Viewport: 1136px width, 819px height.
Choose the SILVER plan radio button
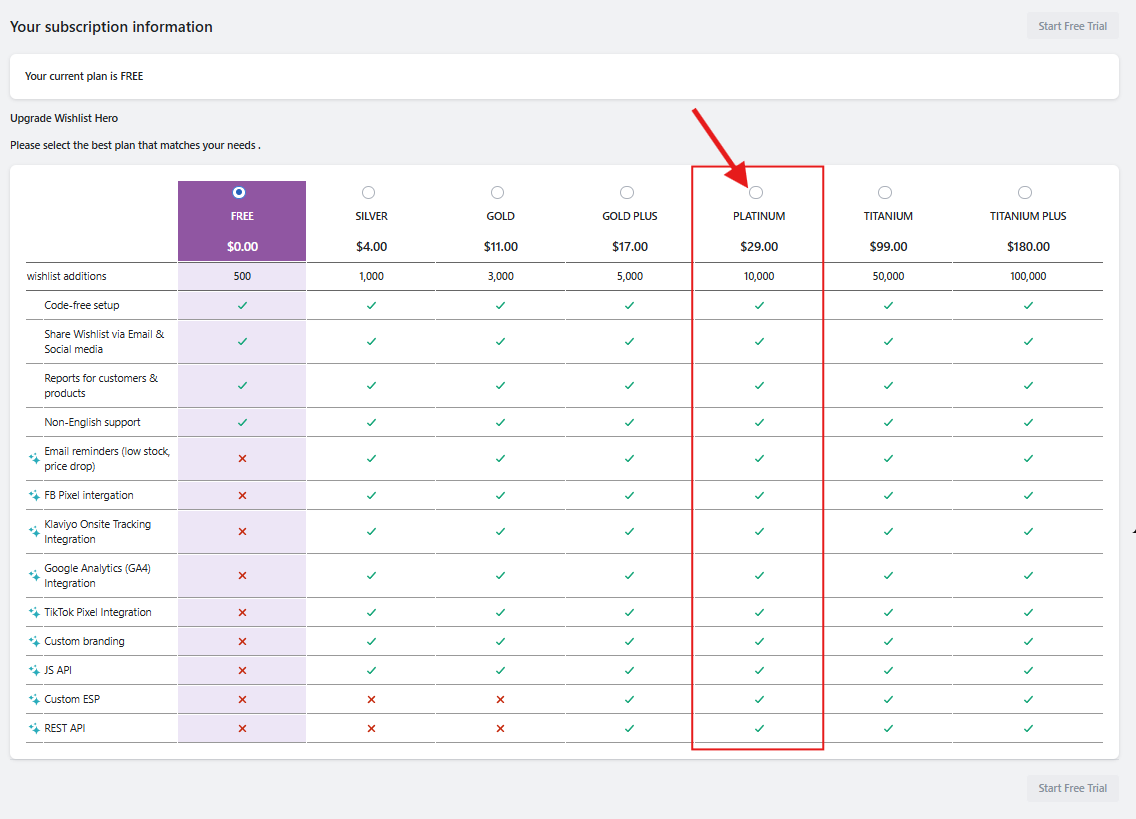(369, 192)
